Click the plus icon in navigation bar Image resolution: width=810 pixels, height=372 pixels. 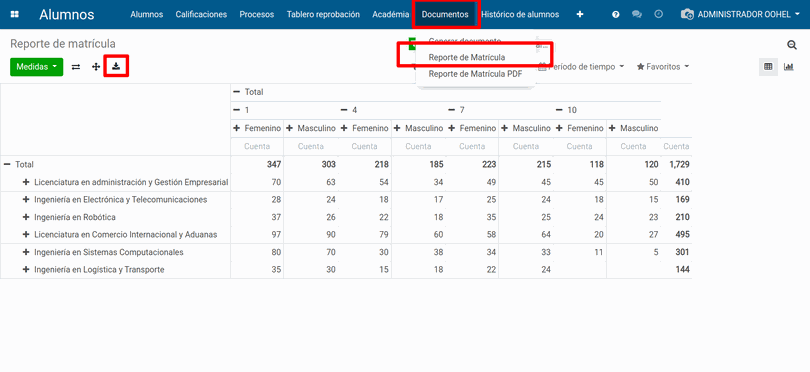[x=580, y=14]
